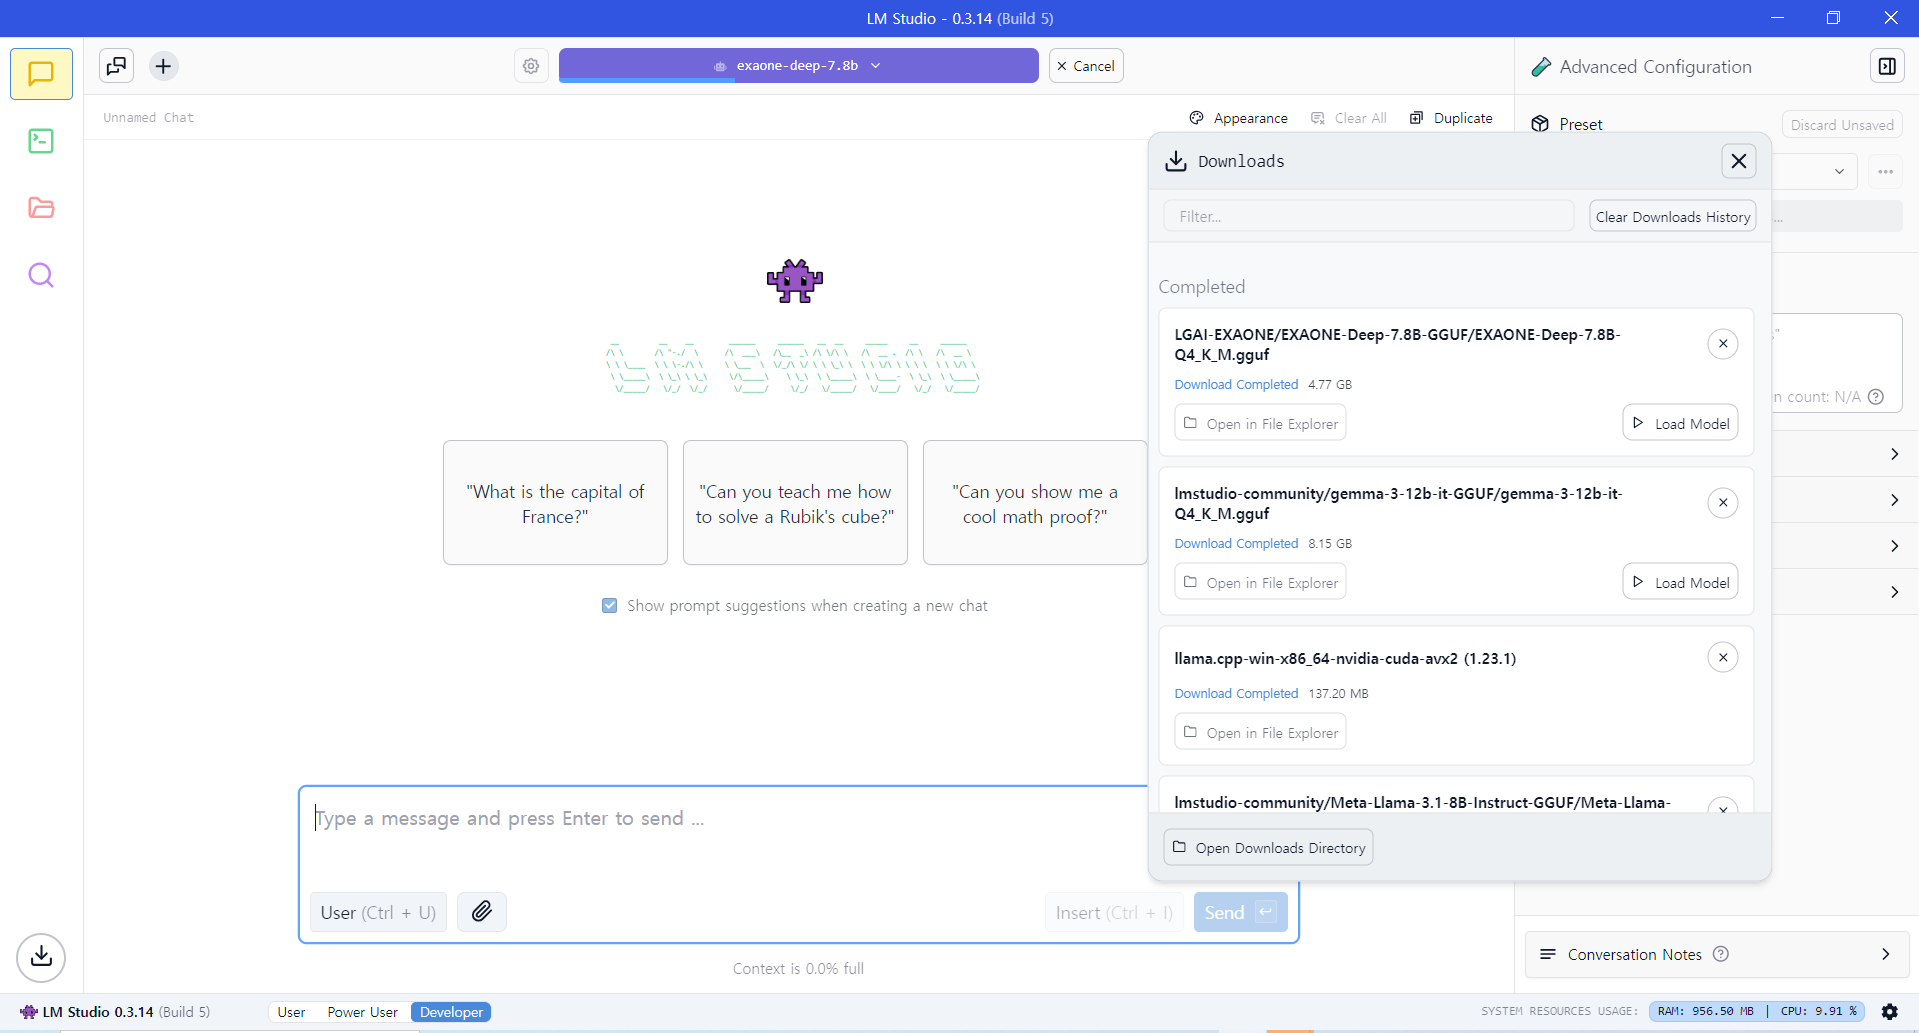Open Appearance options
The width and height of the screenshot is (1919, 1033).
pos(1238,118)
